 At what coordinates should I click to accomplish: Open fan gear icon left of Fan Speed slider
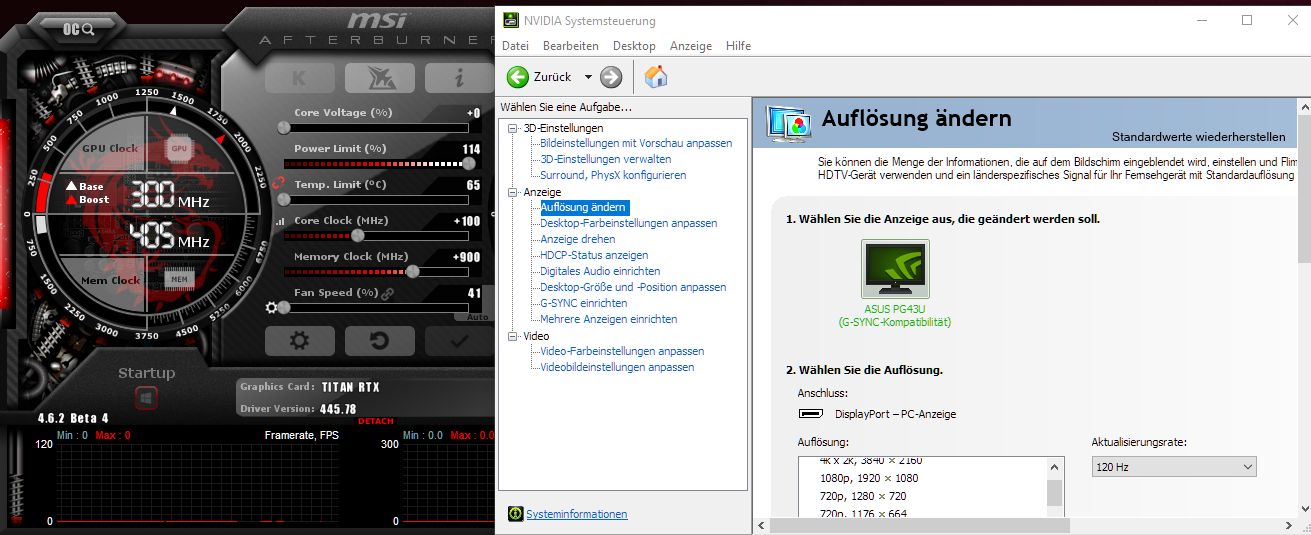pyautogui.click(x=271, y=307)
